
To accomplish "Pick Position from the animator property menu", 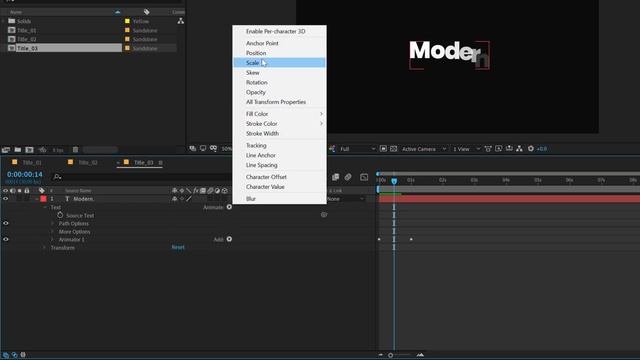I will click(x=279, y=53).
